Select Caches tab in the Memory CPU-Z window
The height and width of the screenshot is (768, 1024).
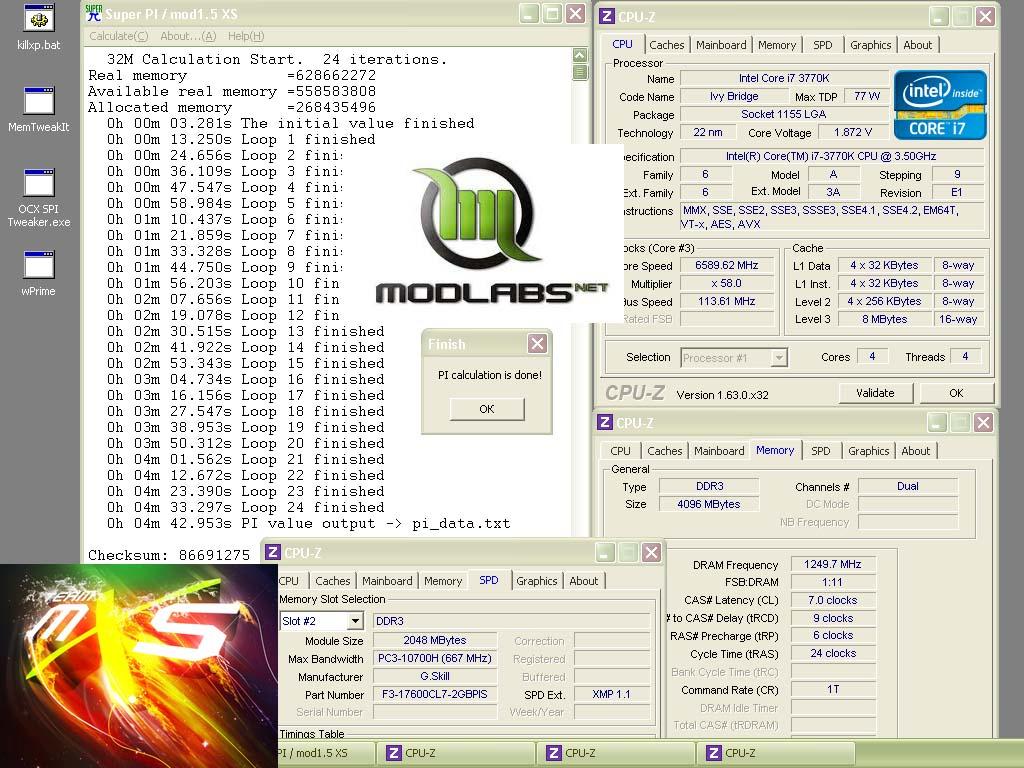click(x=664, y=451)
